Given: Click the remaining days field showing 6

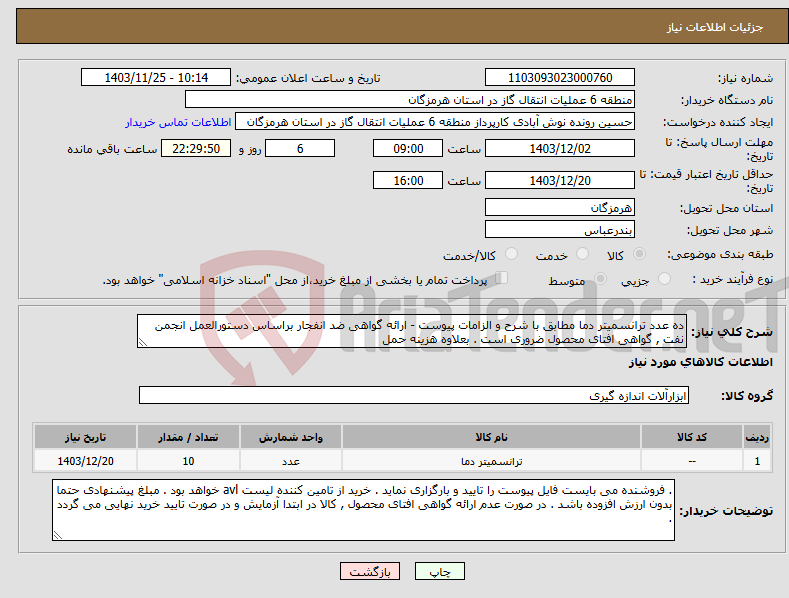Looking at the screenshot, I should point(300,148).
